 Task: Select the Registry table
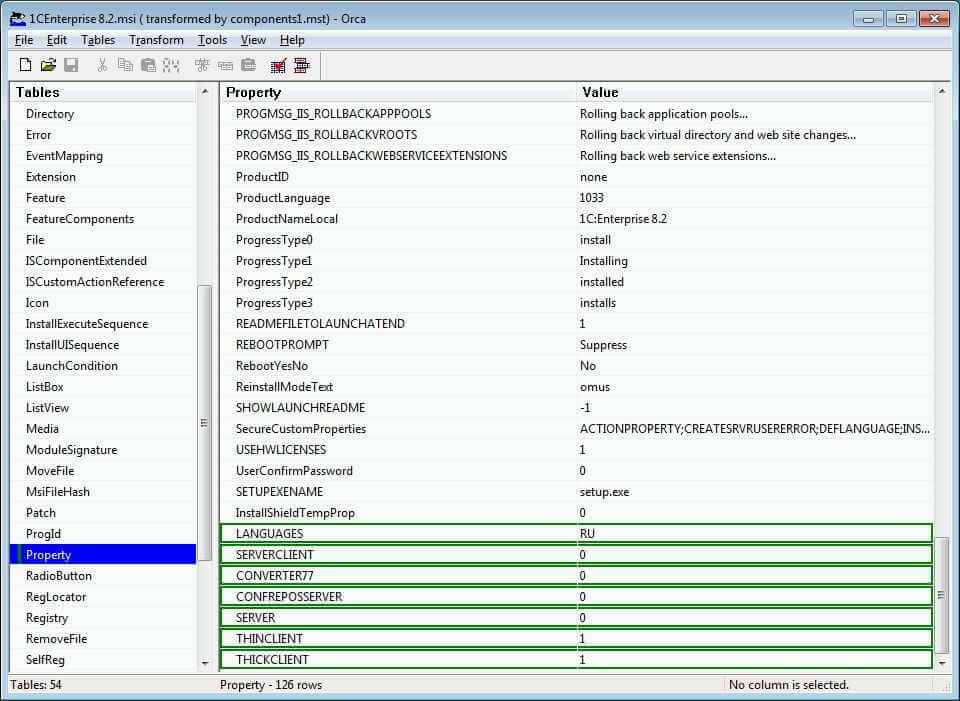coord(47,618)
